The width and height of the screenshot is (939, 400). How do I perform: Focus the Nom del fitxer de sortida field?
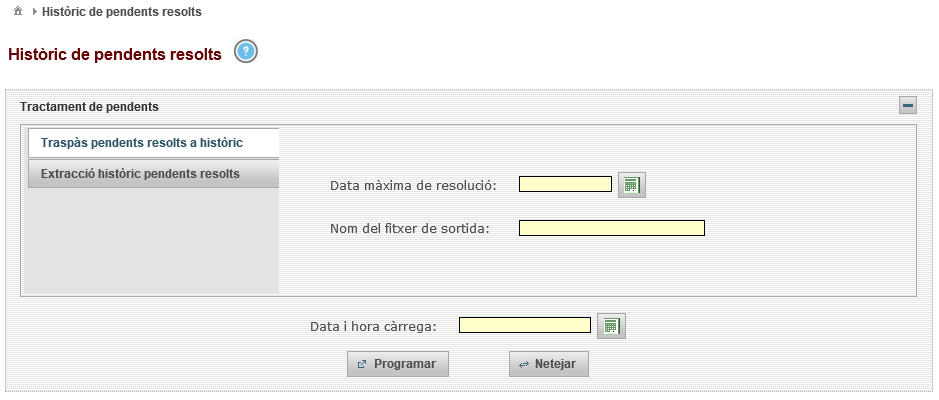coord(611,228)
